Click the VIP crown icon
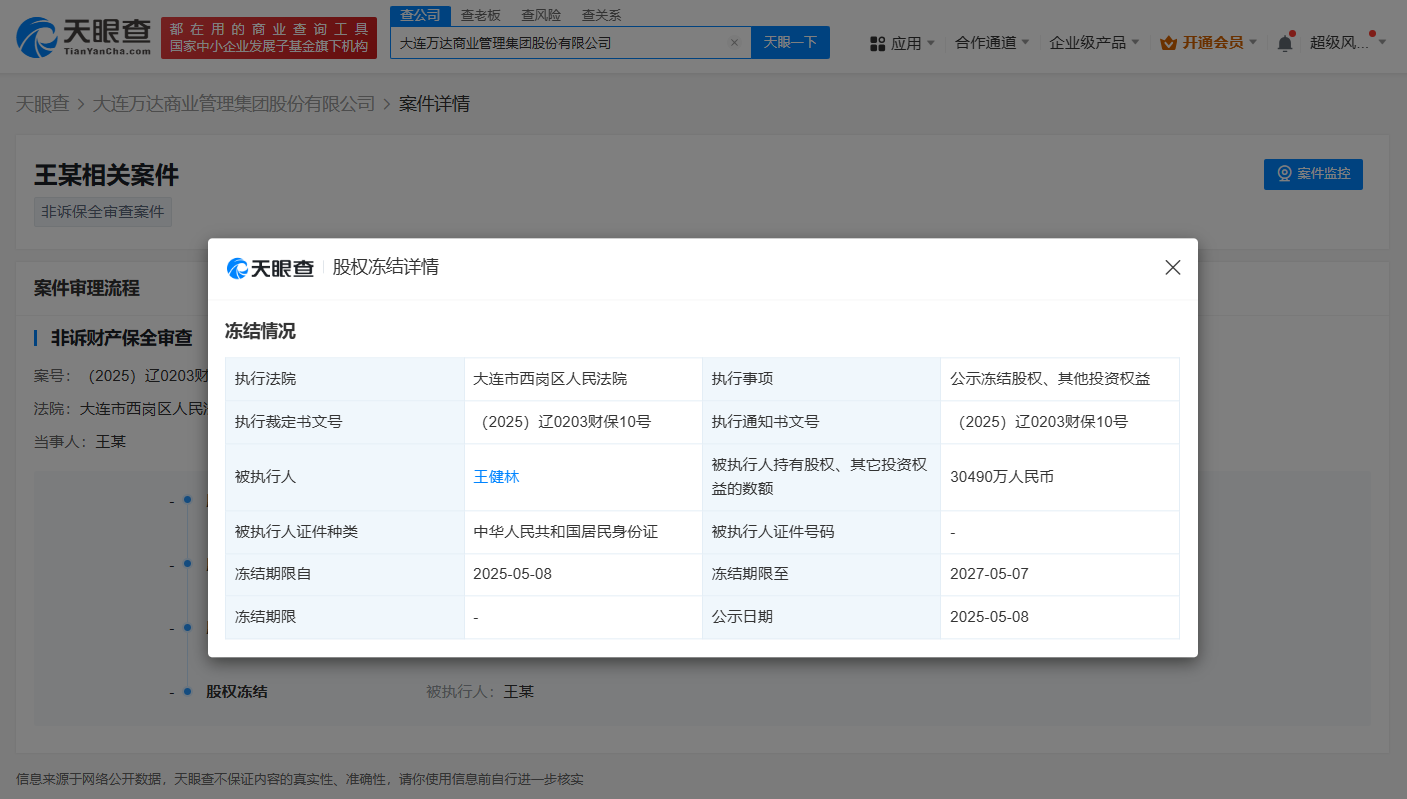This screenshot has width=1407, height=799. pos(1168,43)
